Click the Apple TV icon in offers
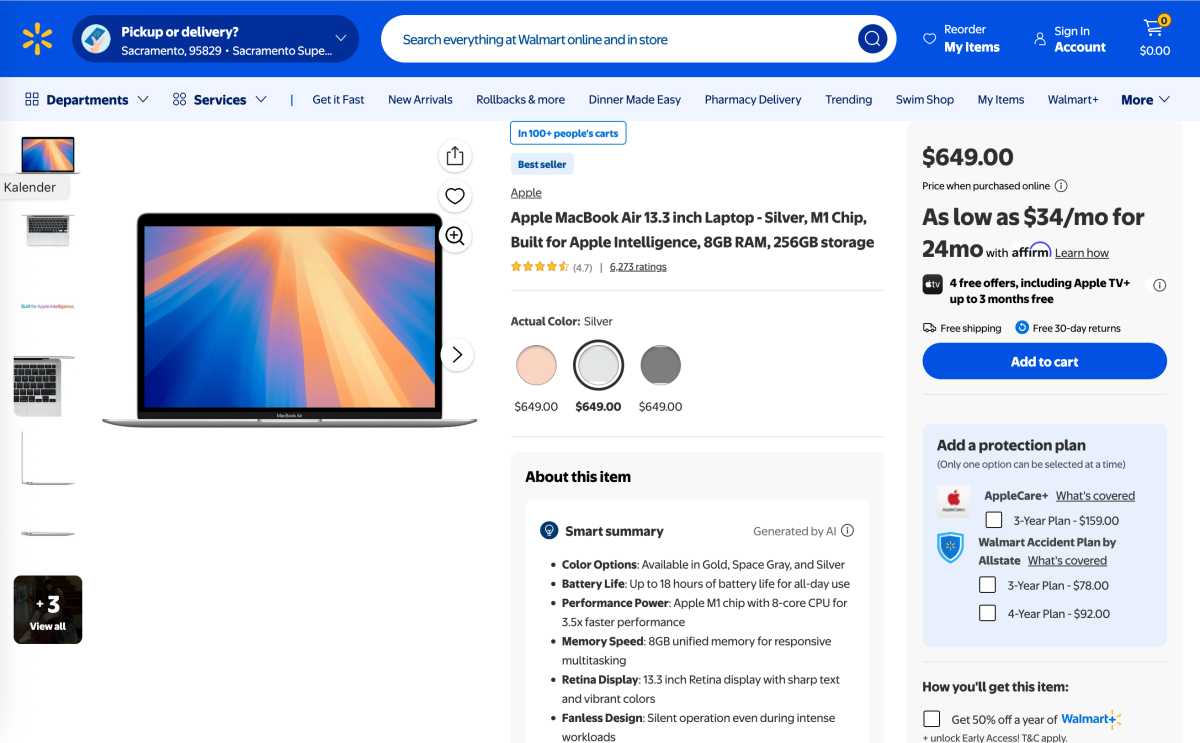The width and height of the screenshot is (1200, 743). 932,284
